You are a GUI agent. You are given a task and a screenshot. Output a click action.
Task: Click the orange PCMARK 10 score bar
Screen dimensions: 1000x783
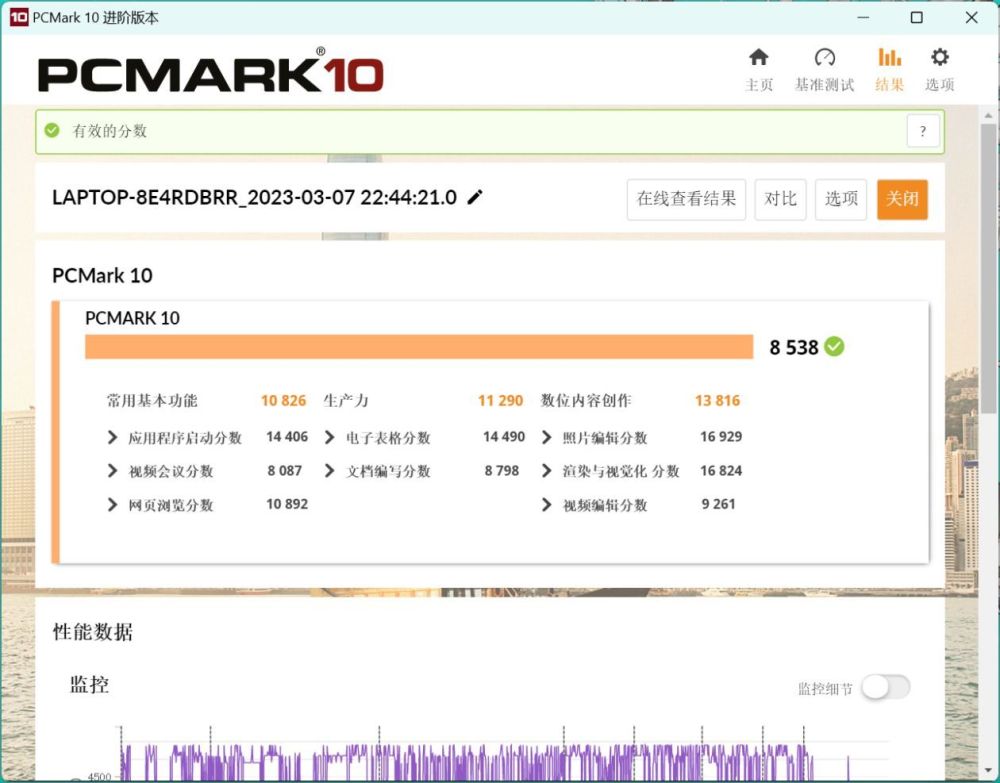(x=419, y=347)
